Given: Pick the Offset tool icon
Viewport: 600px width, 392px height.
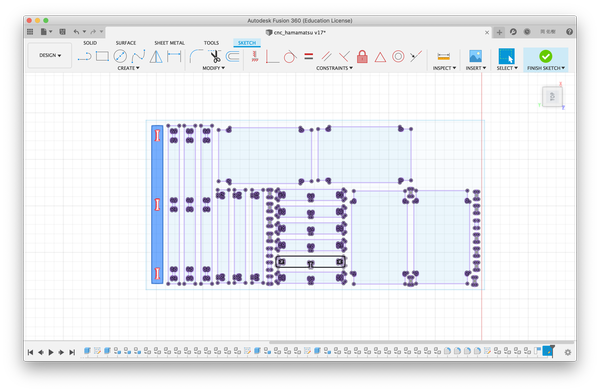Looking at the screenshot, I should [x=232, y=57].
